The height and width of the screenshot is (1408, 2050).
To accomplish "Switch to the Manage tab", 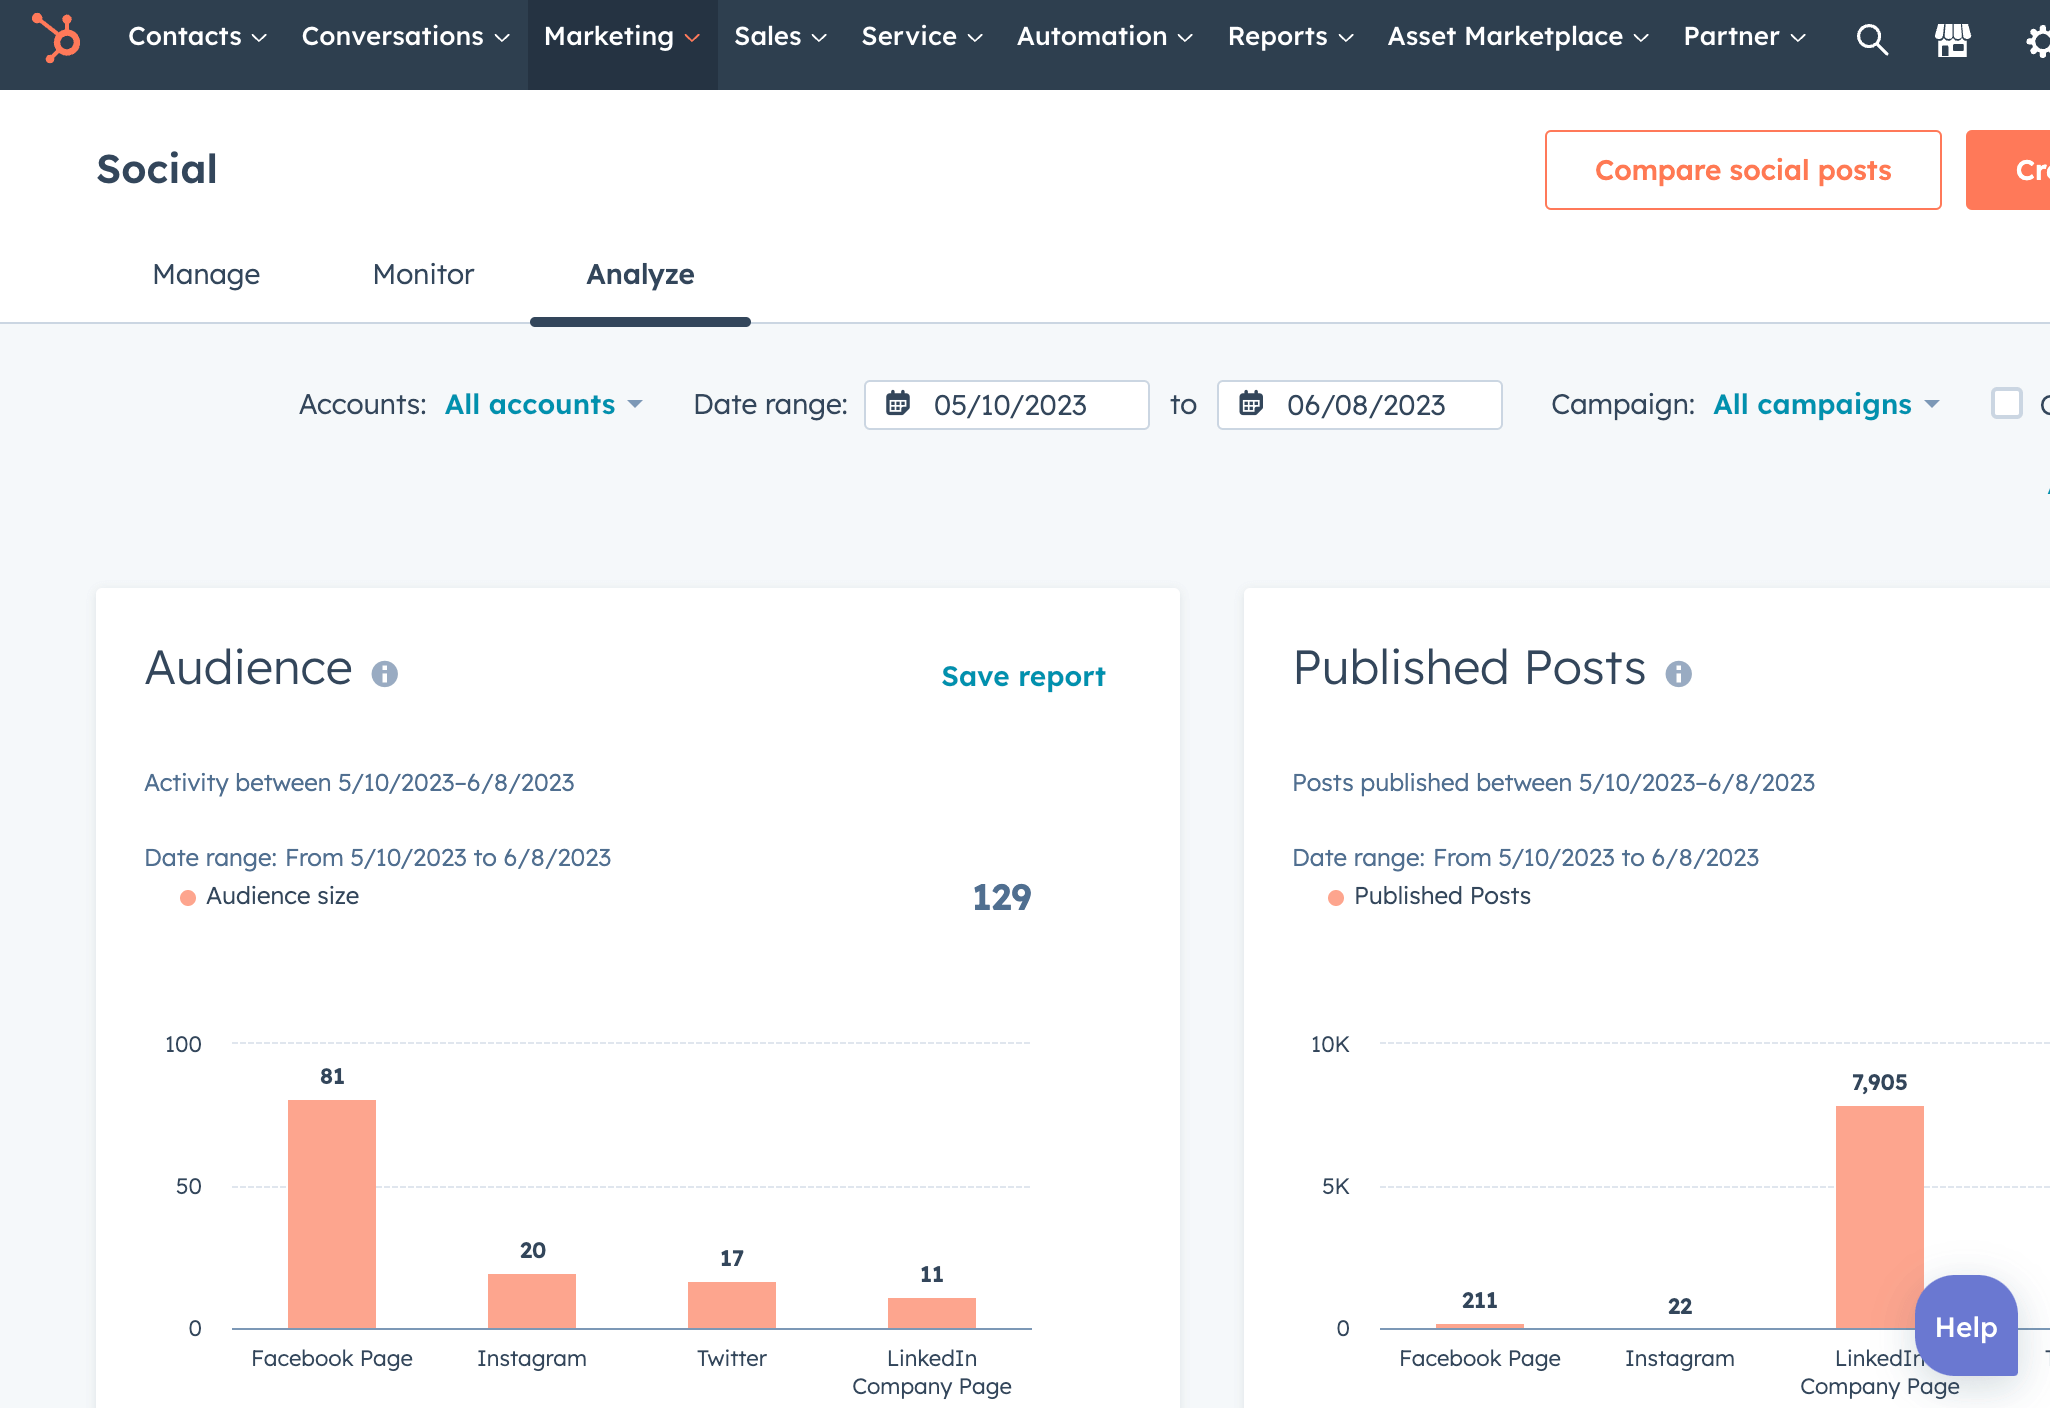I will (x=206, y=273).
